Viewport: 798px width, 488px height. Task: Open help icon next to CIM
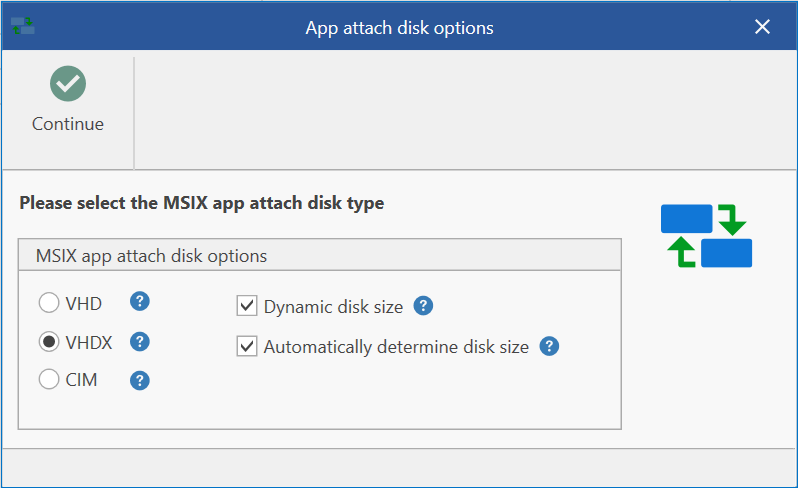coord(140,380)
